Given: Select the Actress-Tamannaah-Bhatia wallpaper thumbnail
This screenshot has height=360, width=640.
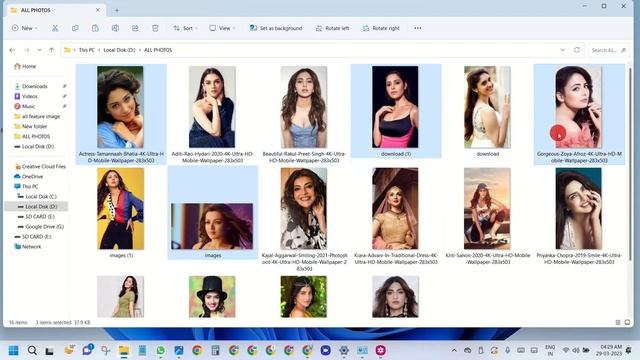Looking at the screenshot, I should tap(120, 107).
